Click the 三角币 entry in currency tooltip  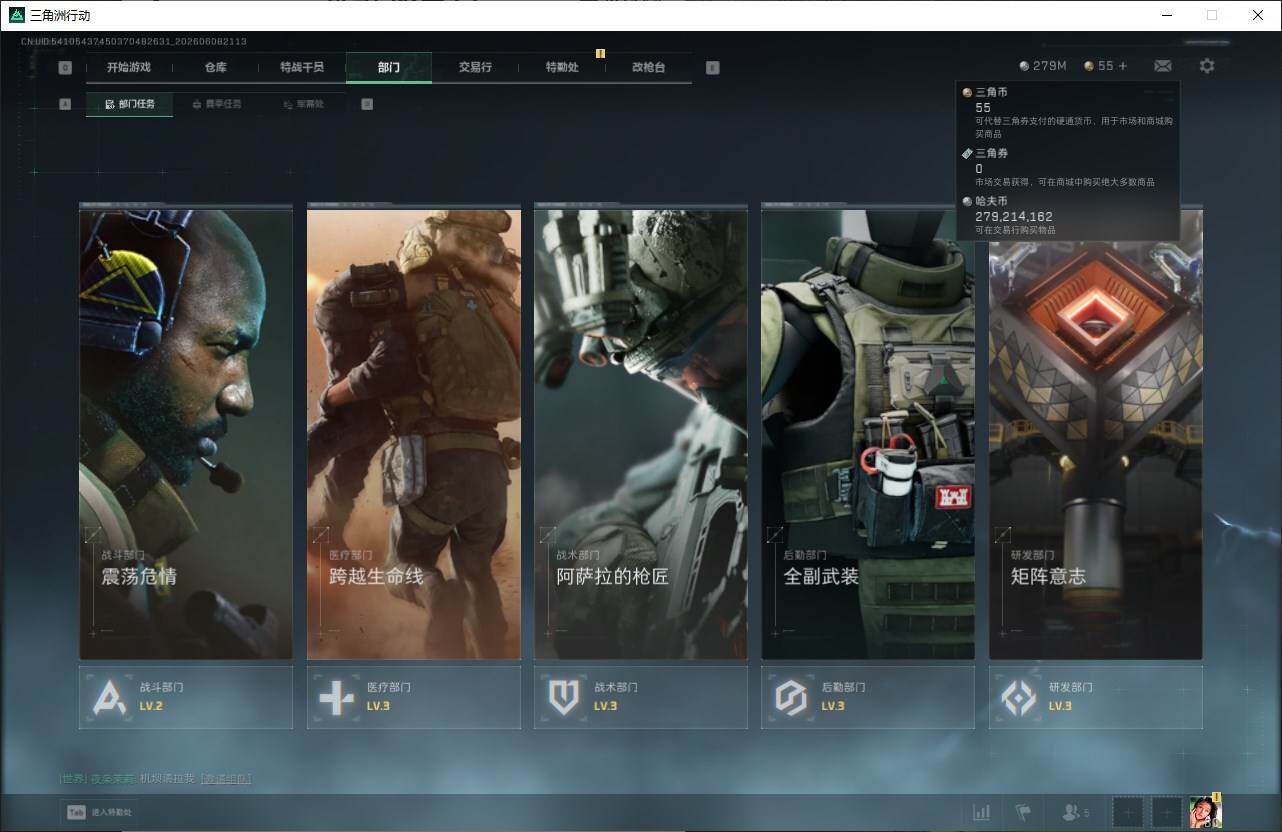(x=1068, y=112)
